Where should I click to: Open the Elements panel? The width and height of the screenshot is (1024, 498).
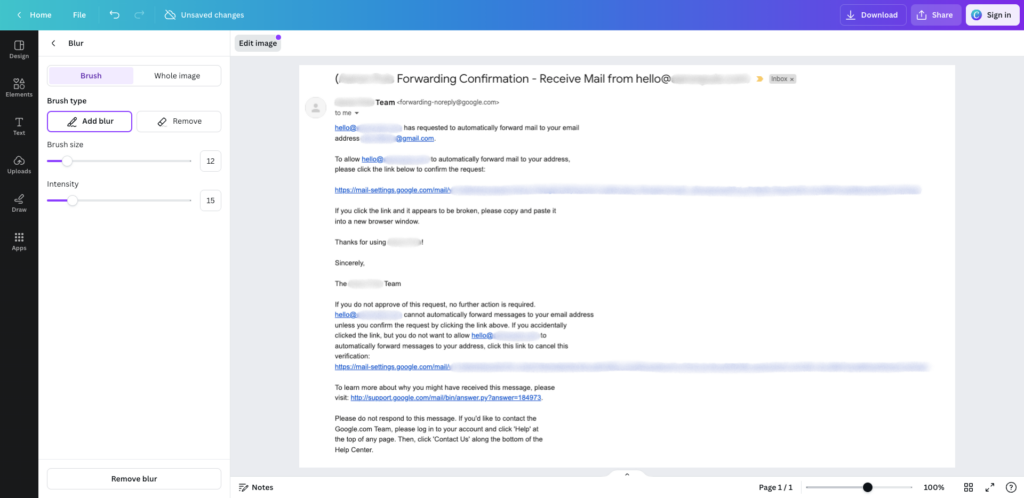pyautogui.click(x=19, y=88)
